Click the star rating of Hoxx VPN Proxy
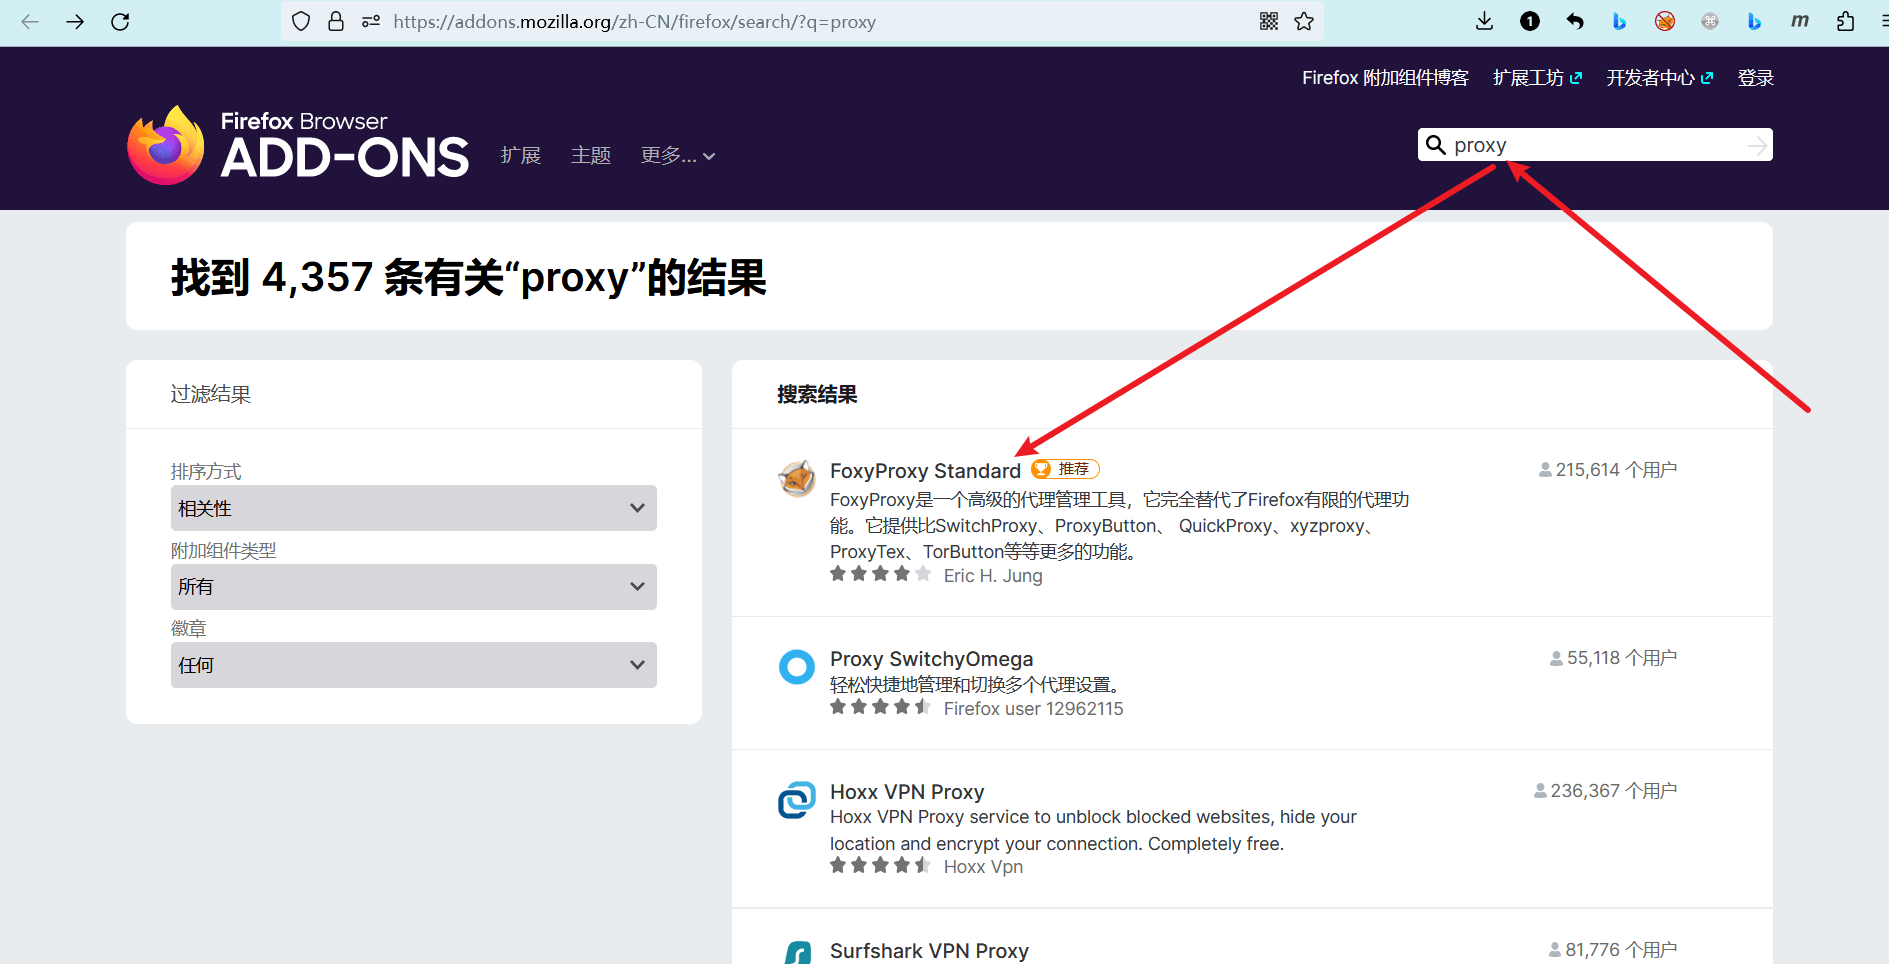This screenshot has width=1889, height=964. (x=880, y=865)
